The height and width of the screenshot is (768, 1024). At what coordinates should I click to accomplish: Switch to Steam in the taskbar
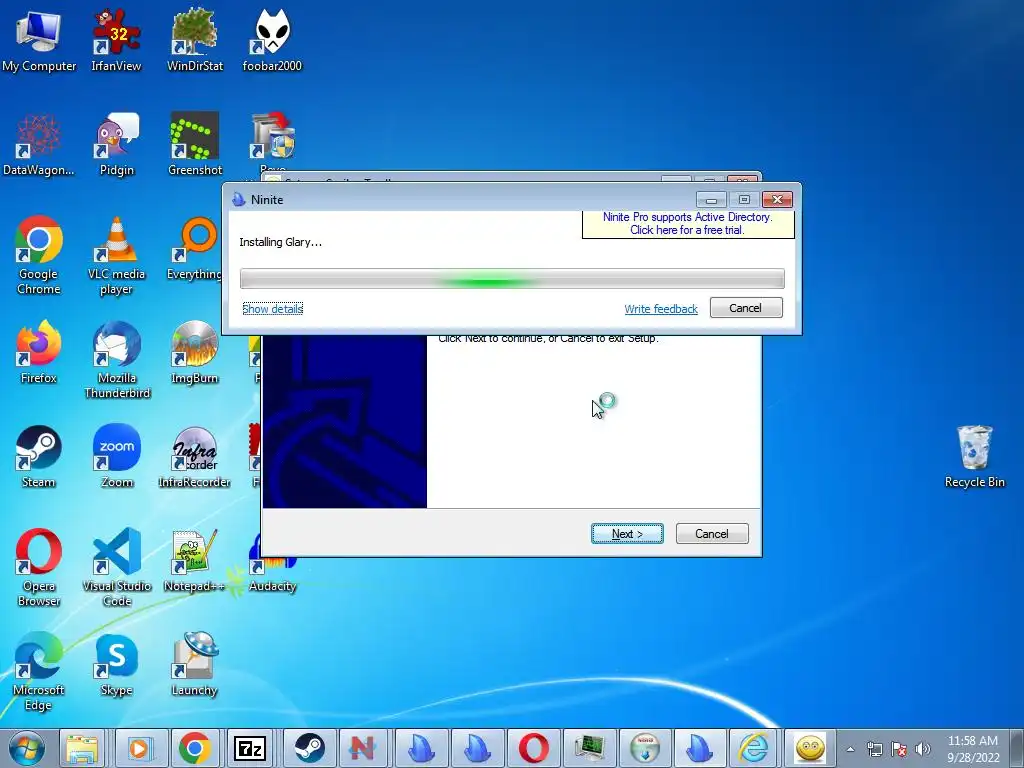point(309,748)
